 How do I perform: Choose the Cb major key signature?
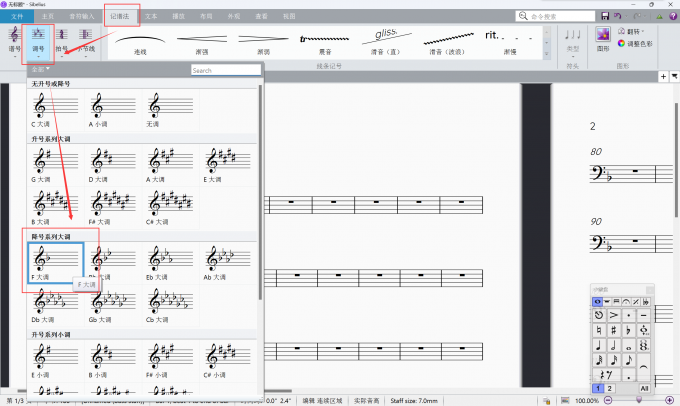pyautogui.click(x=170, y=305)
